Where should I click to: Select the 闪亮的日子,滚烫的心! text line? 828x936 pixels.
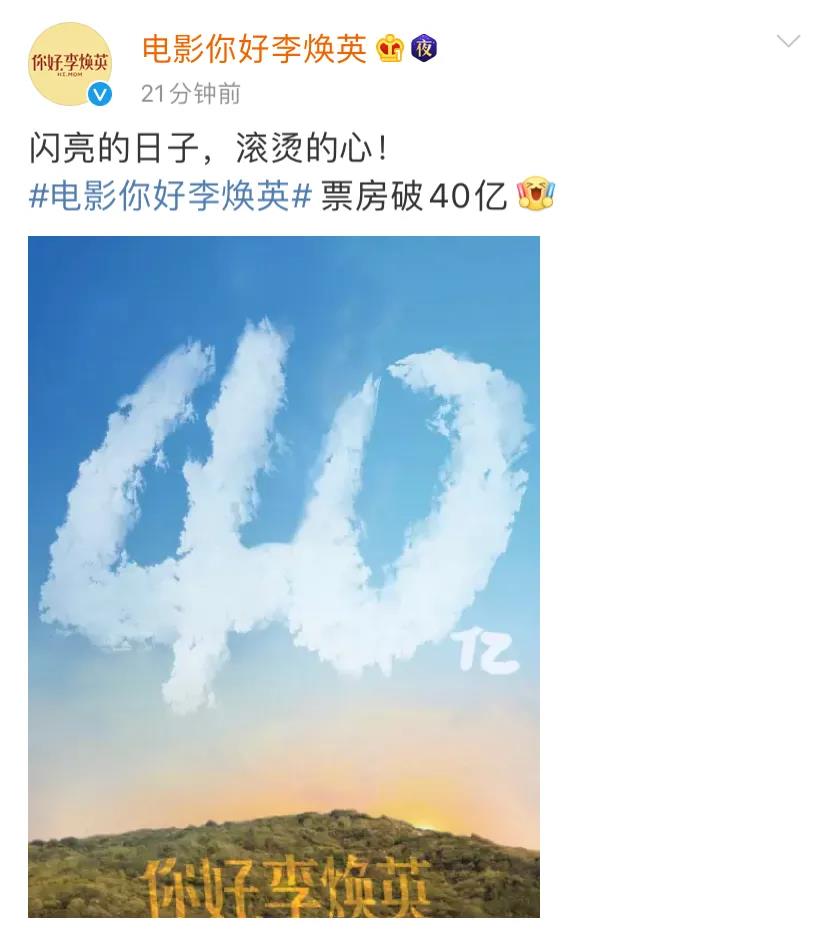[208, 147]
